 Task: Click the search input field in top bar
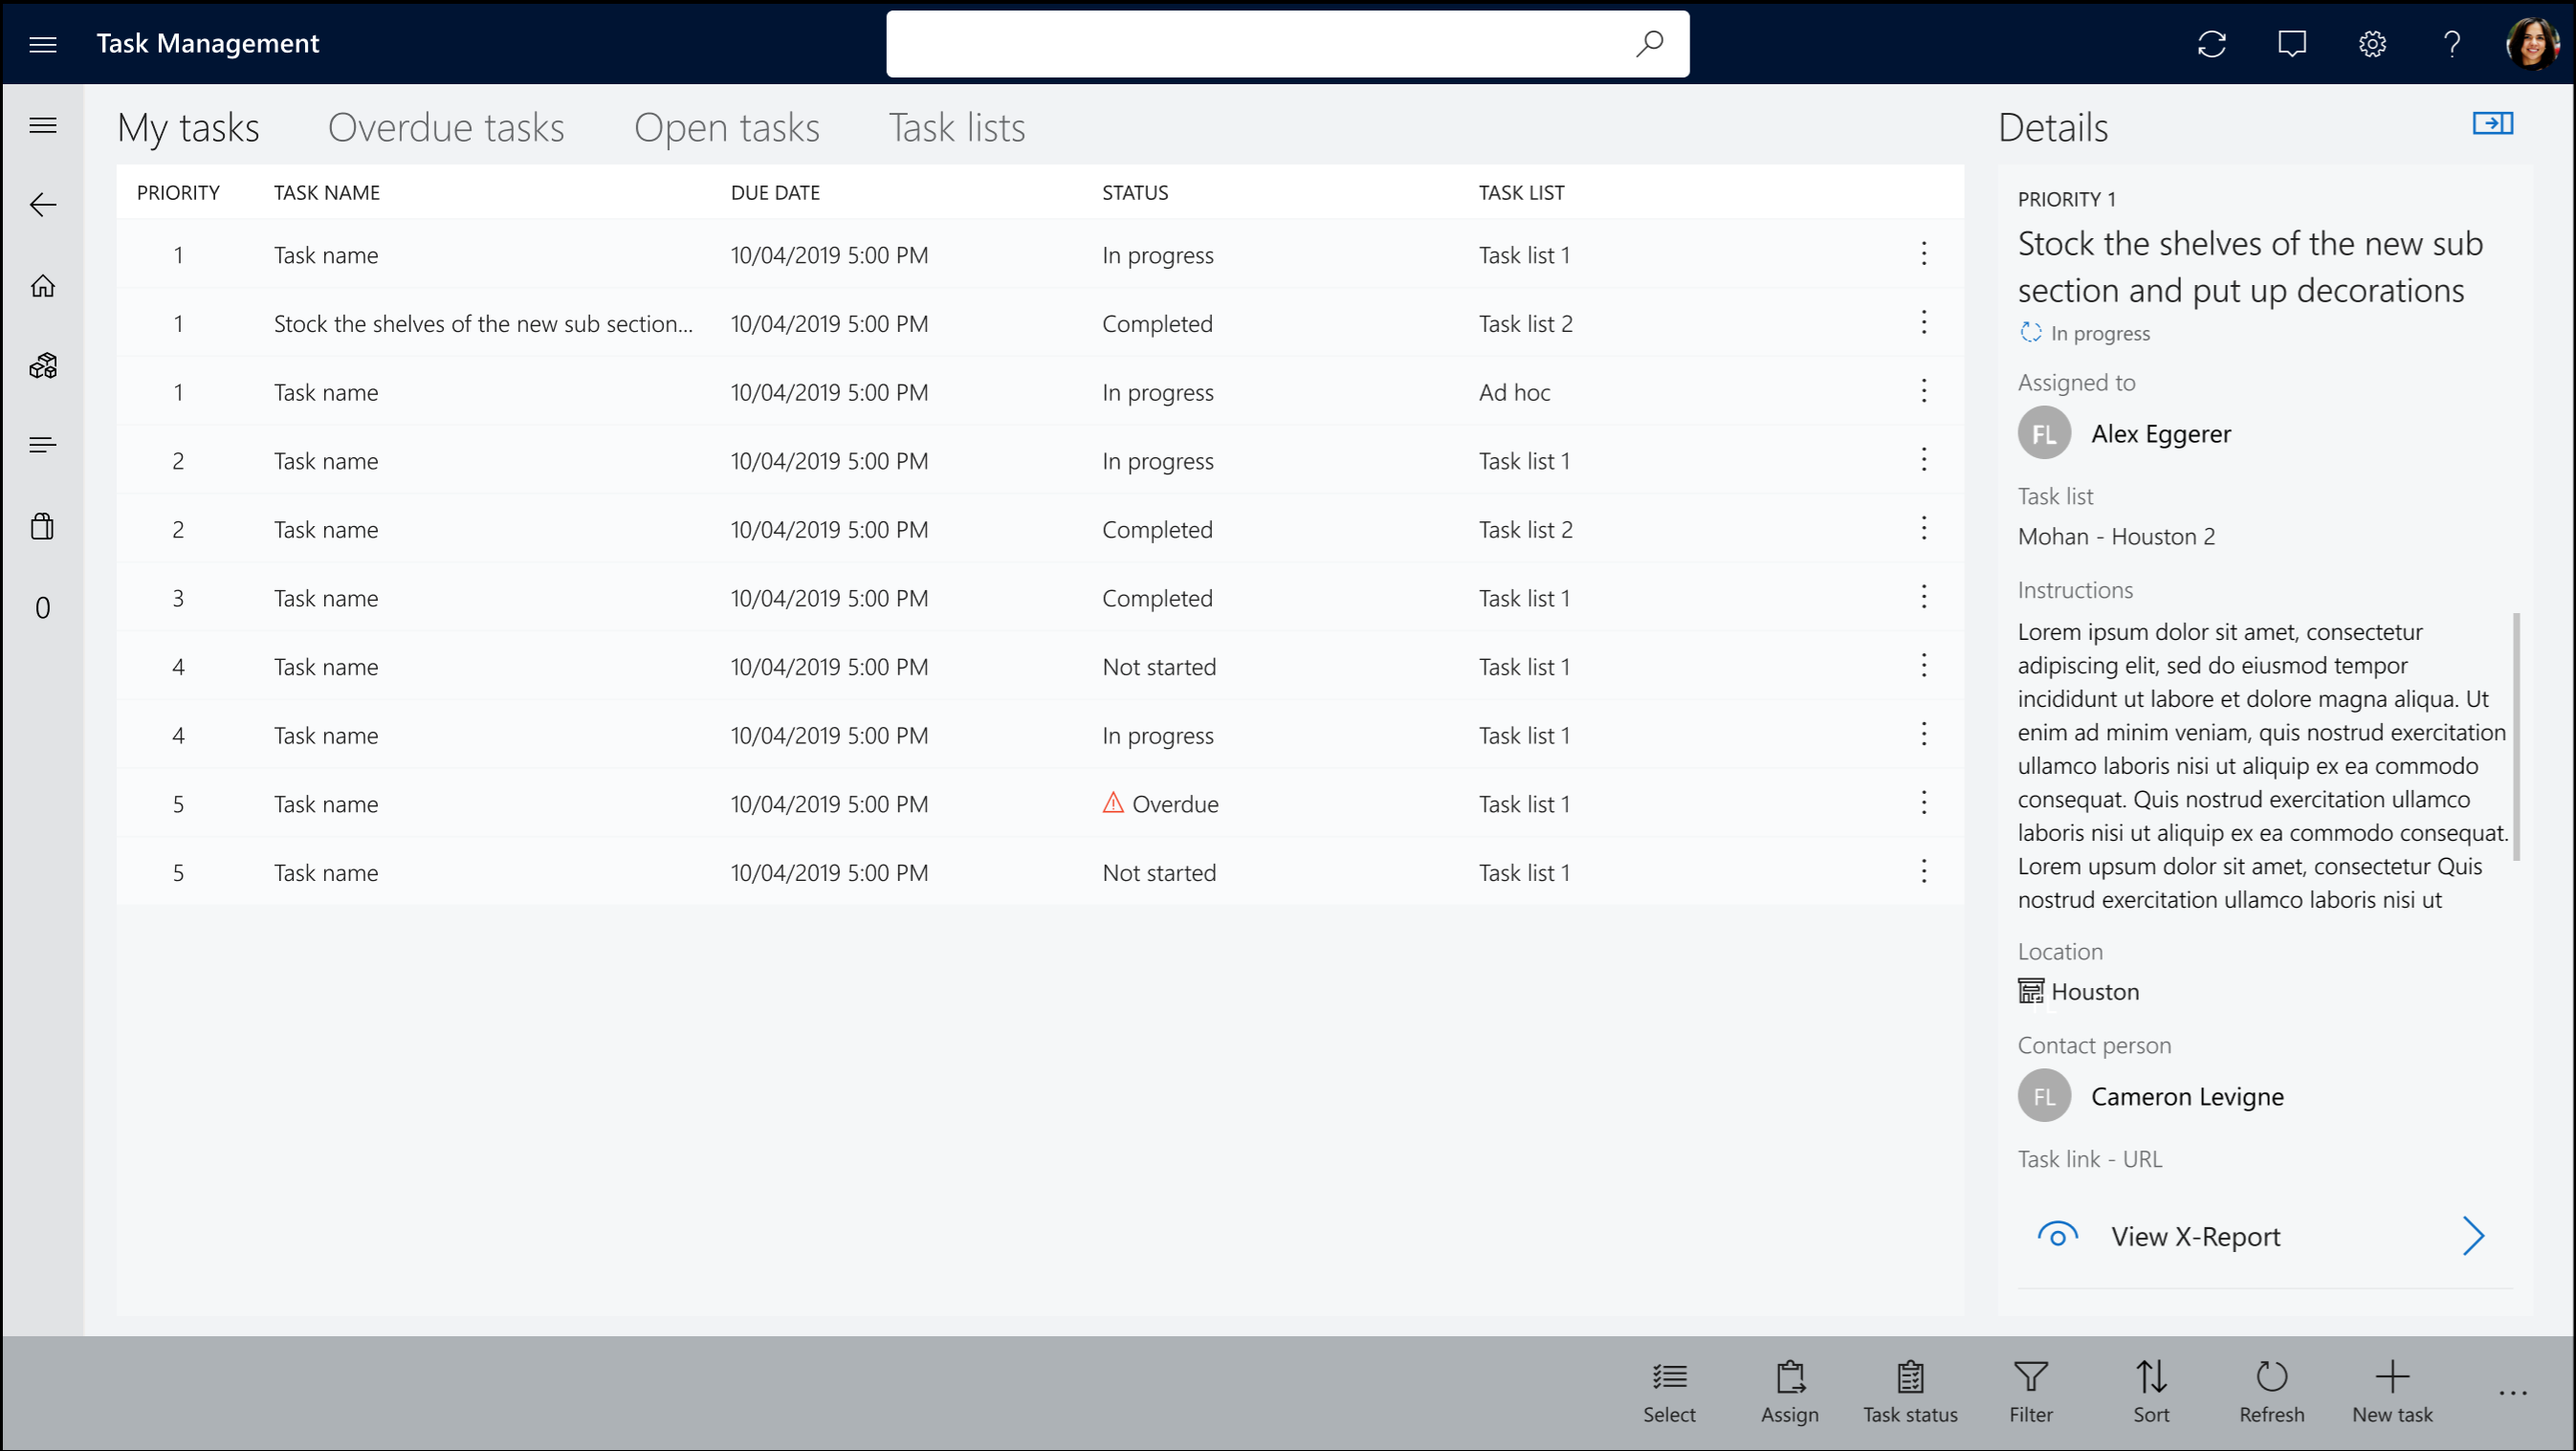(x=1287, y=42)
